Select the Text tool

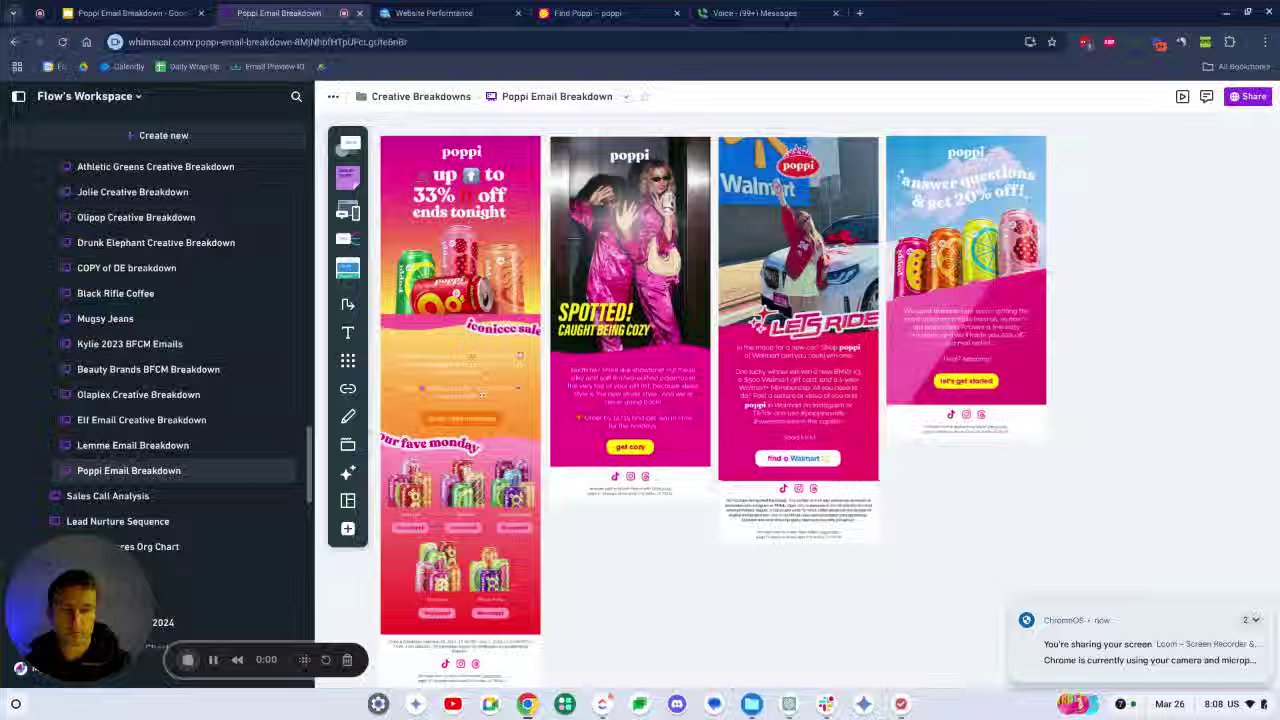click(348, 332)
